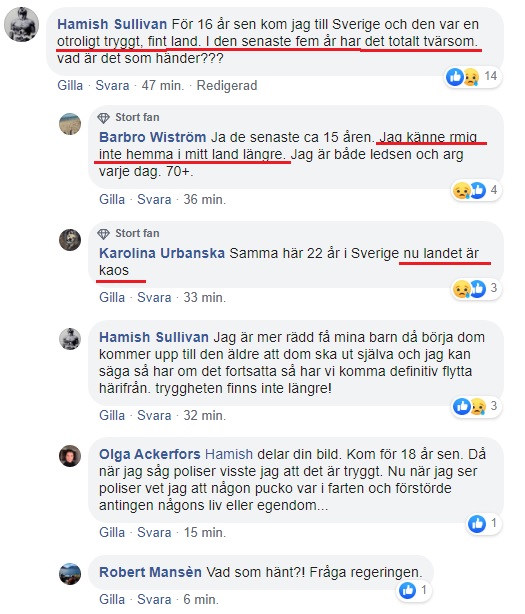Reply to top comment with Svara
Screen dimensions: 525x614
[x=112, y=85]
